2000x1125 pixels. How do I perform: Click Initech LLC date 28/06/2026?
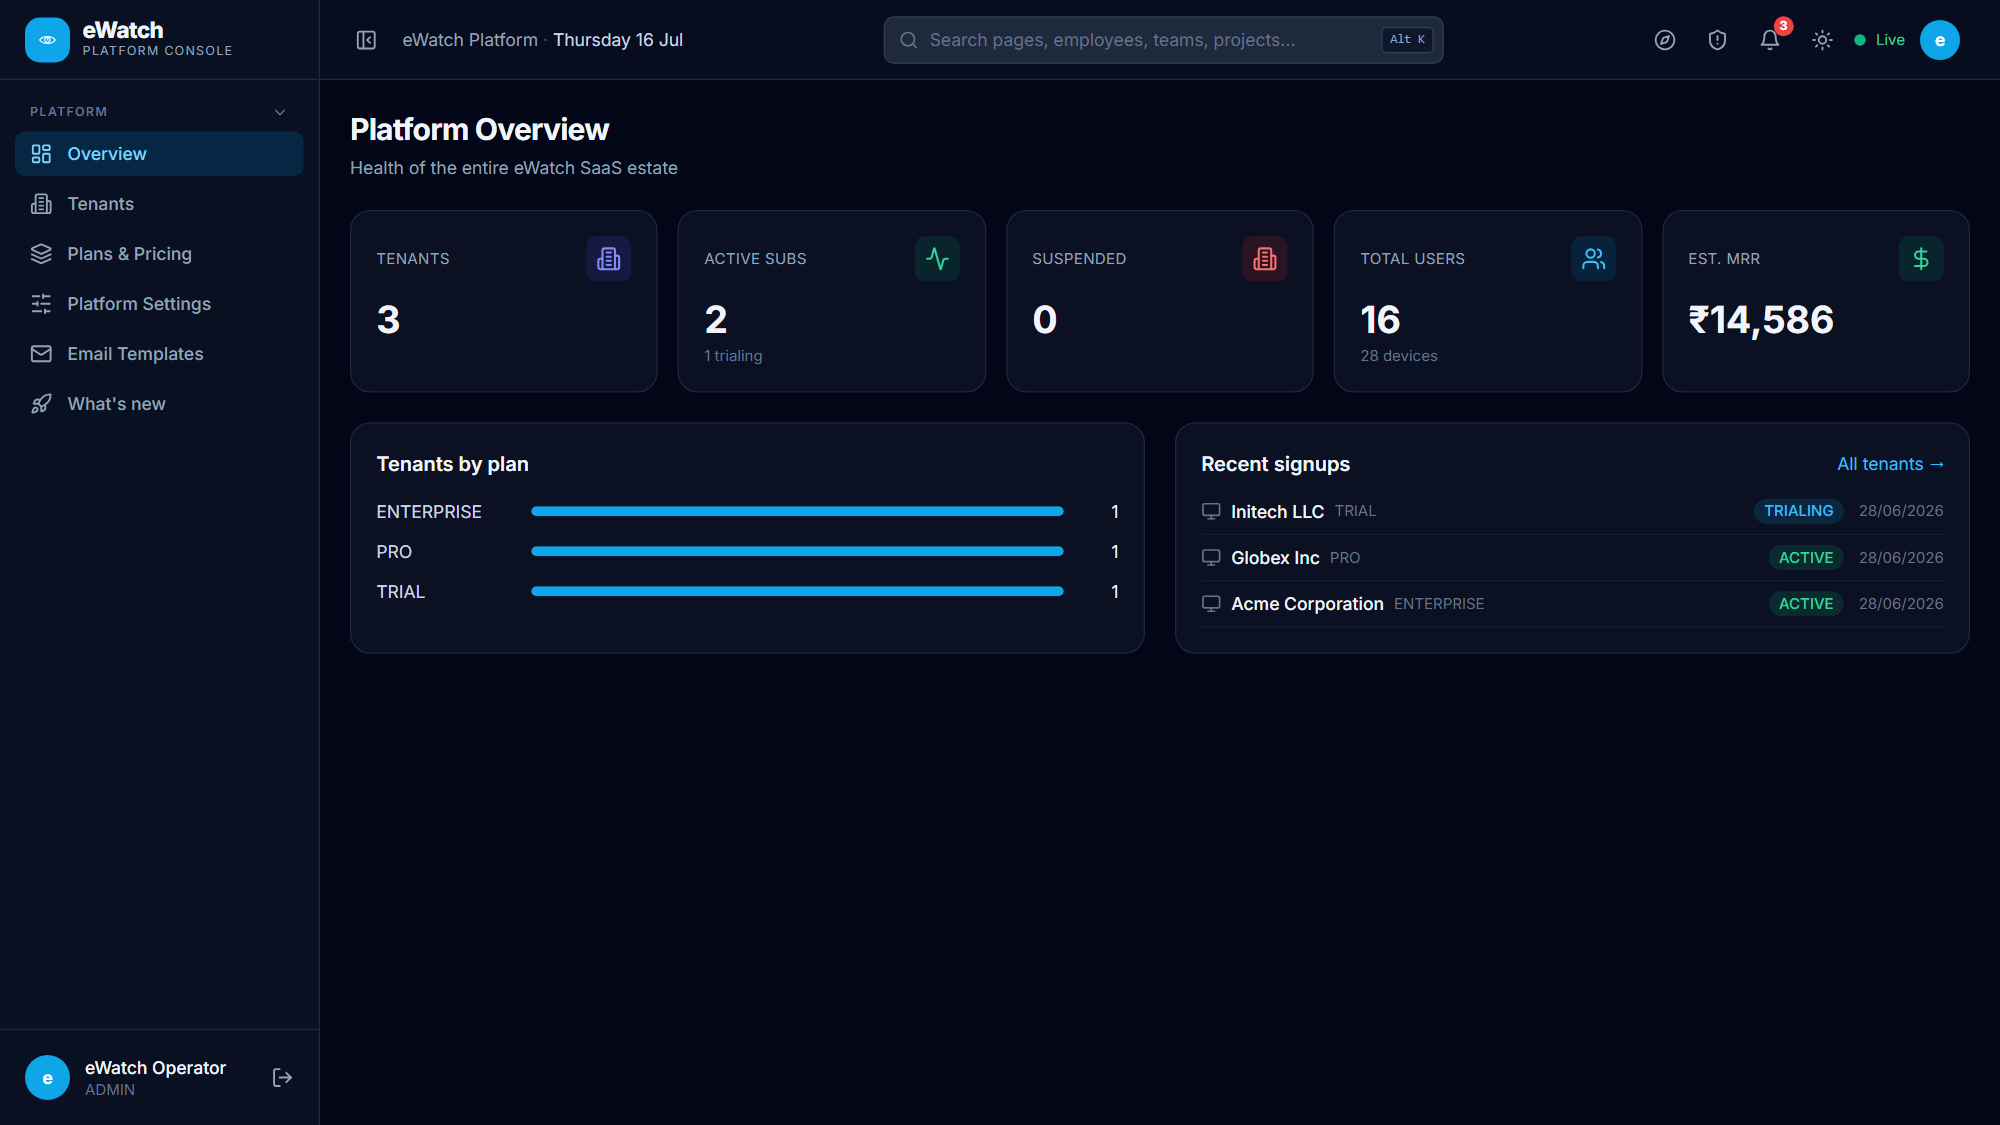[x=1901, y=511]
